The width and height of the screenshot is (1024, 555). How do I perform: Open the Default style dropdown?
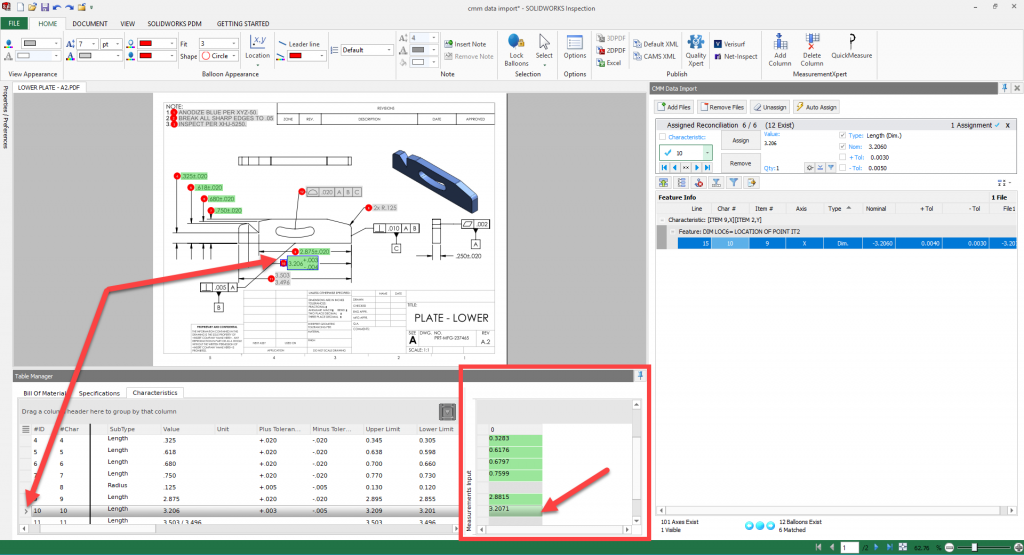tap(389, 50)
